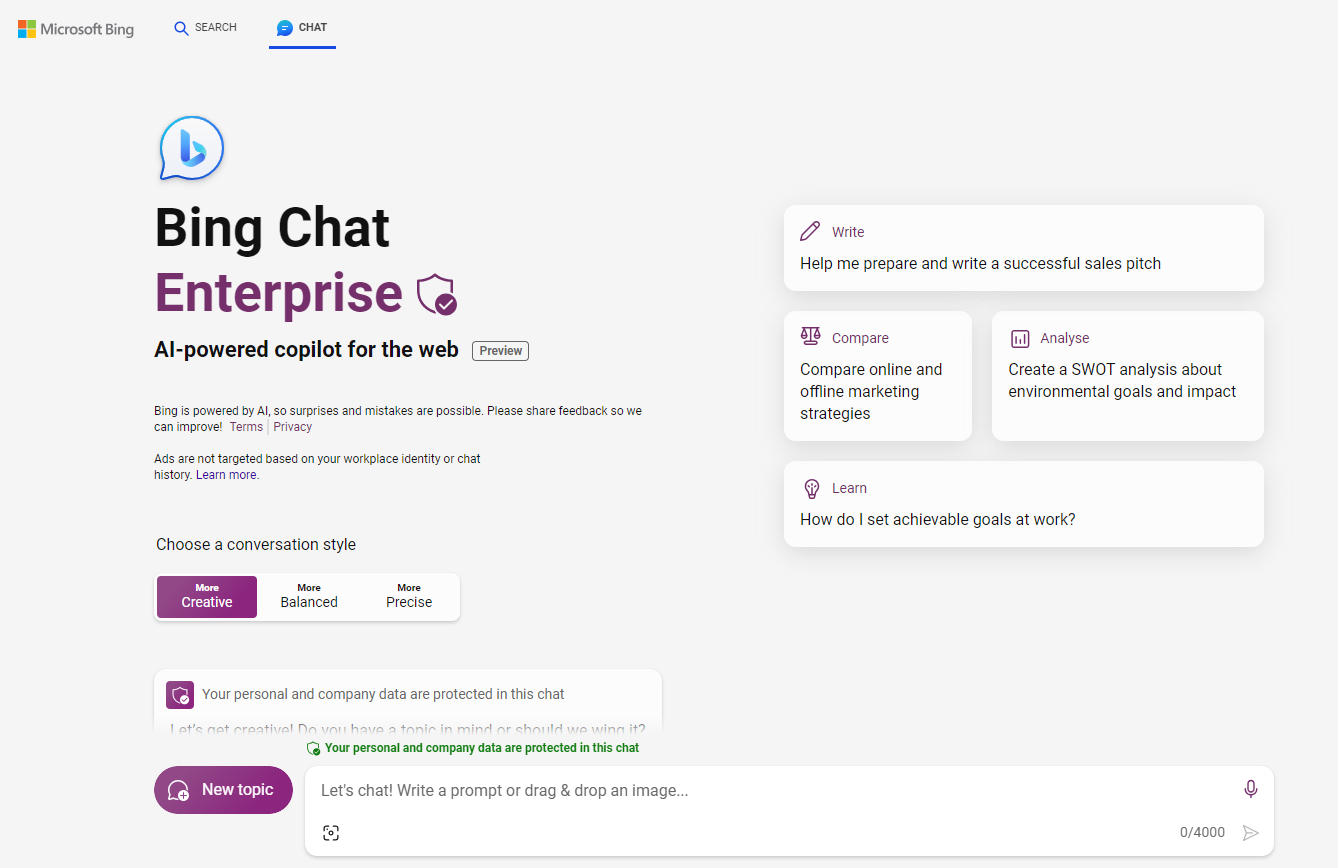Click the Write pencil icon

(x=810, y=231)
